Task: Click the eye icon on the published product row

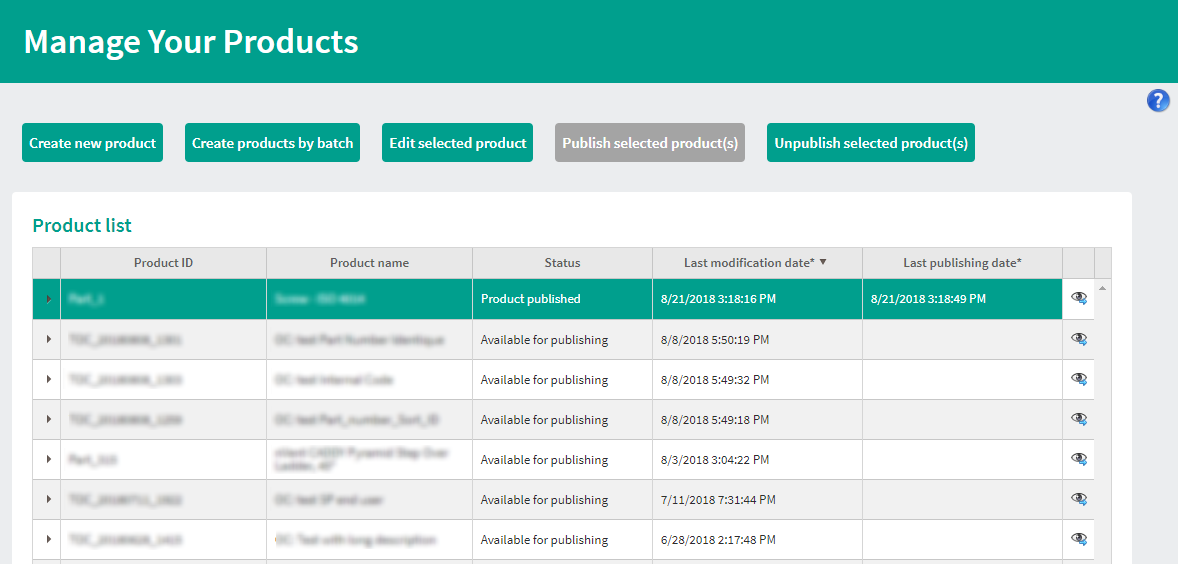Action: coord(1079,298)
